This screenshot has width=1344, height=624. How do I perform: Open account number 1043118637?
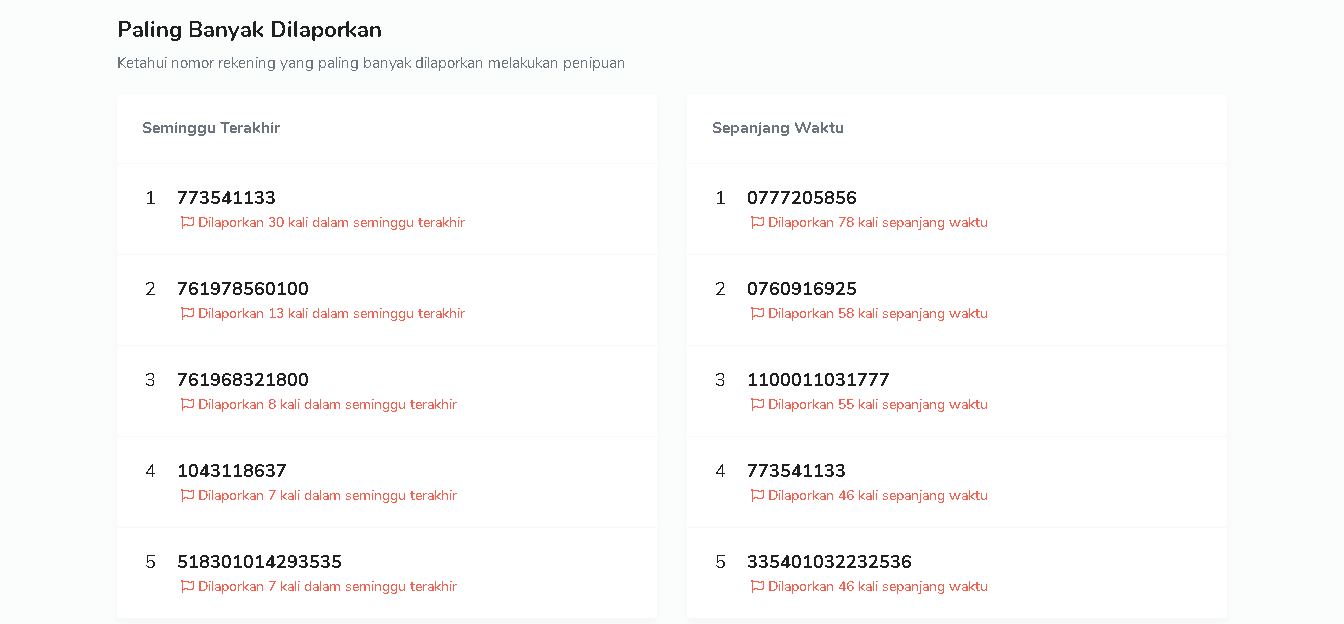232,471
